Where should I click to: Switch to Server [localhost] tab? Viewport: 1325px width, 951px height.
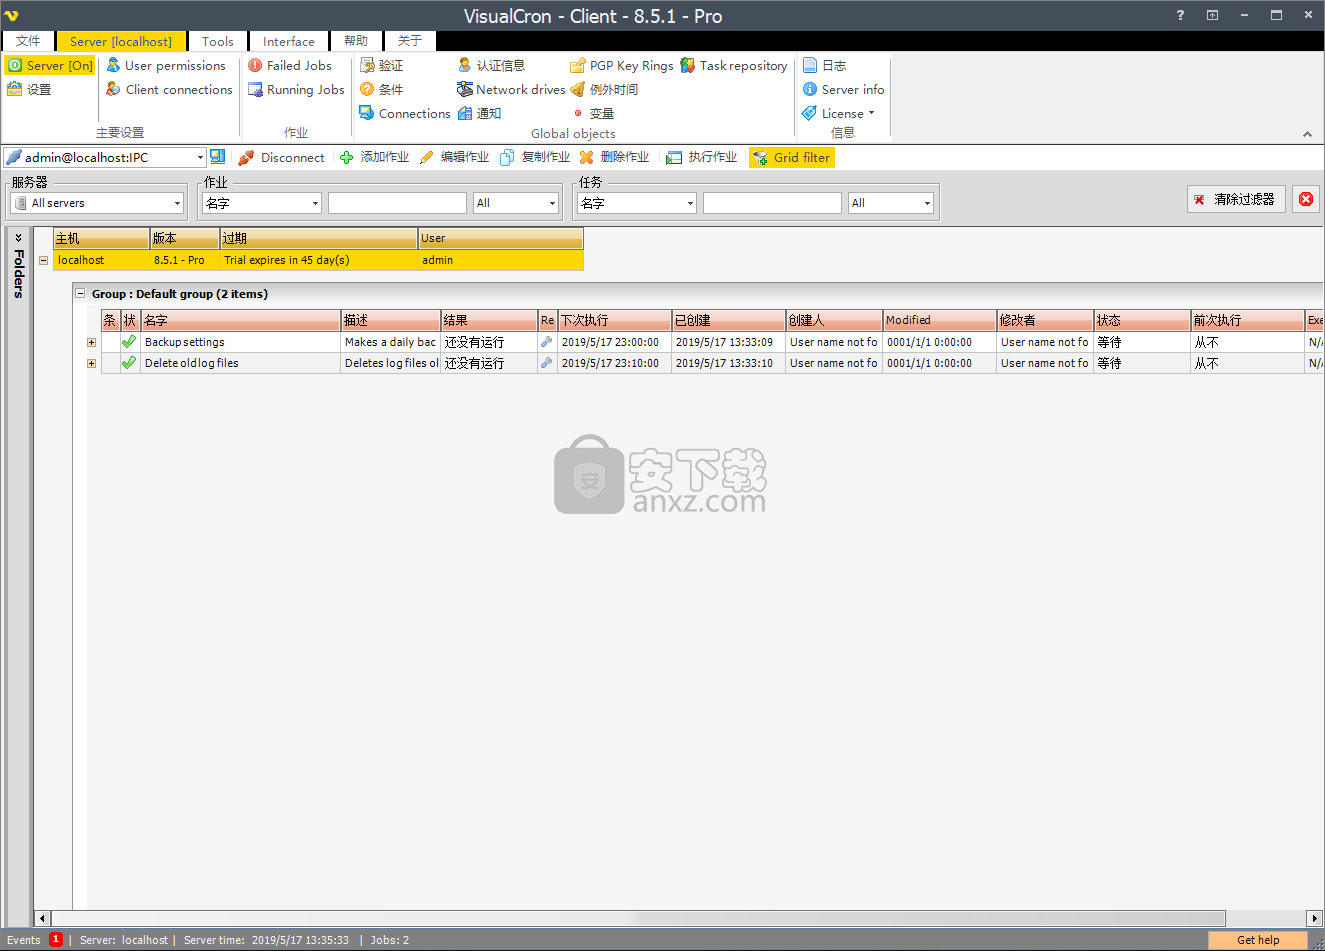(x=121, y=41)
